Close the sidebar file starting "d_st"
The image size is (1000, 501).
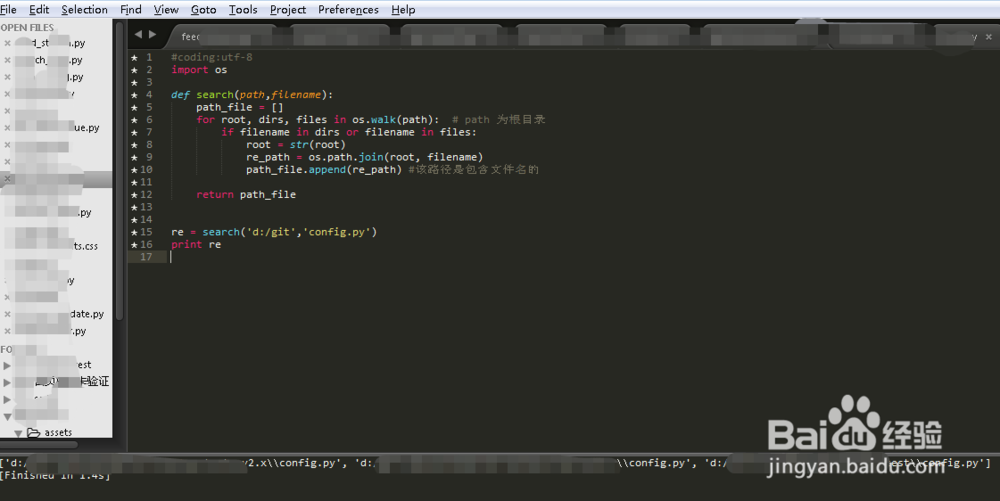pos(7,43)
